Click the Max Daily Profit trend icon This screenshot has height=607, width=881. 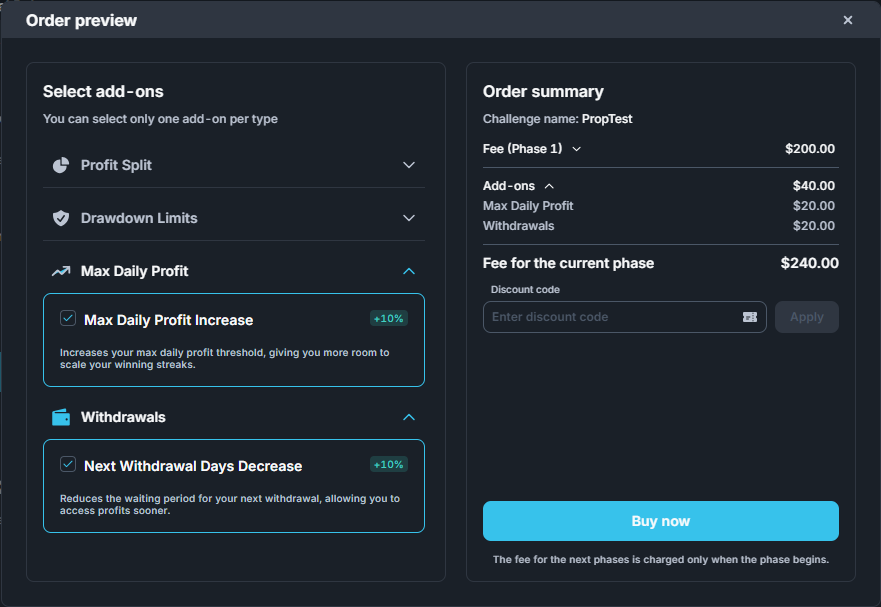click(x=61, y=271)
